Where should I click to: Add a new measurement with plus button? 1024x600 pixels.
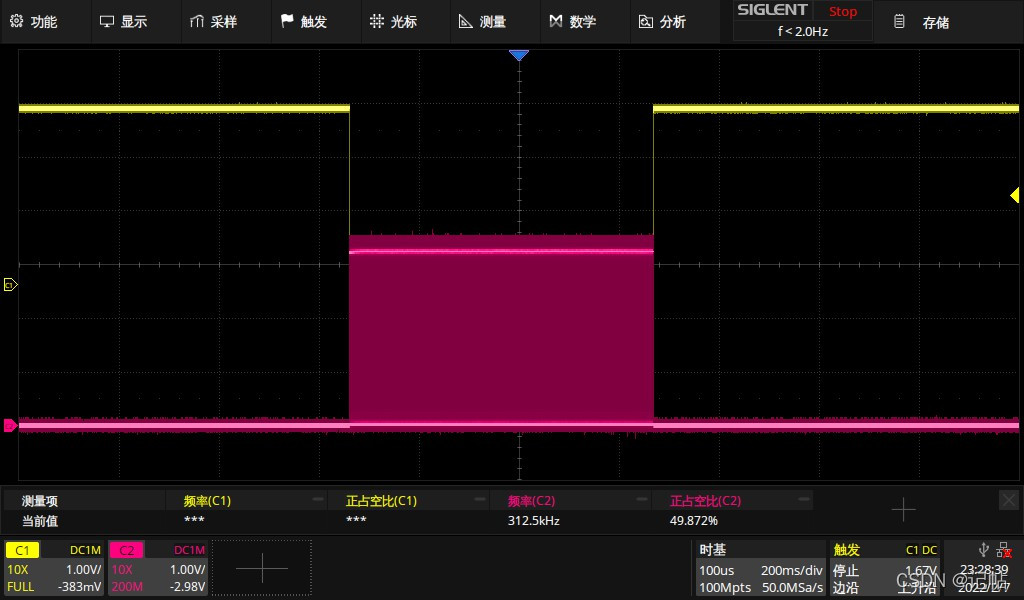pos(903,509)
